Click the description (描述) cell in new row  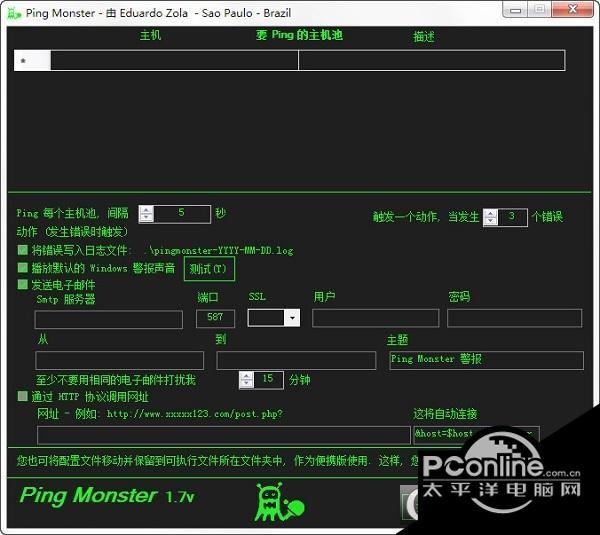click(x=431, y=60)
